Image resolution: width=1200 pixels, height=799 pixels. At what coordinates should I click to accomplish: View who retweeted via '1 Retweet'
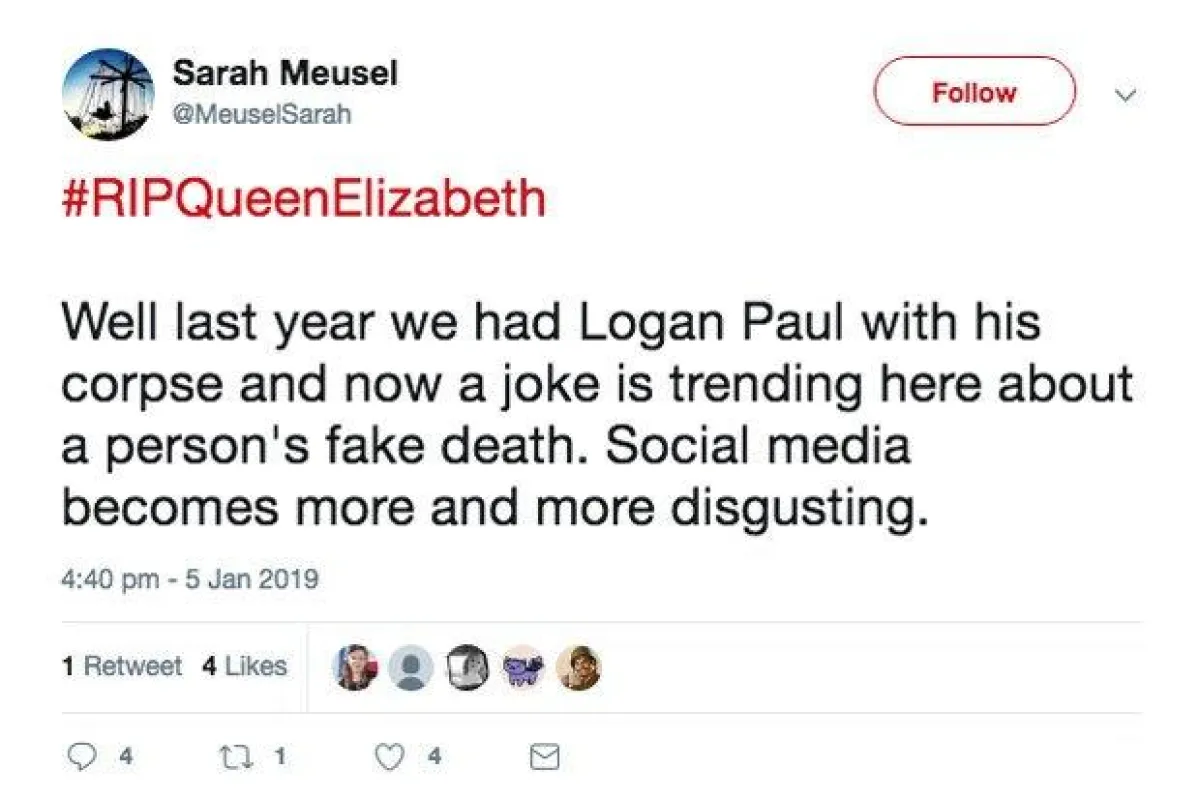(x=122, y=666)
